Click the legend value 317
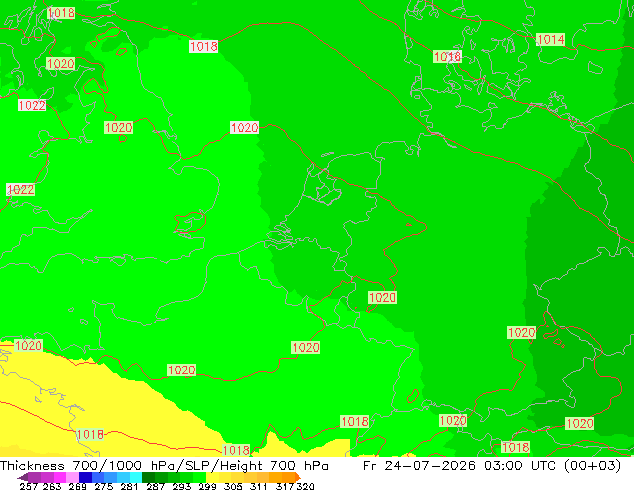Image resolution: width=634 pixels, height=490 pixels. [285, 486]
